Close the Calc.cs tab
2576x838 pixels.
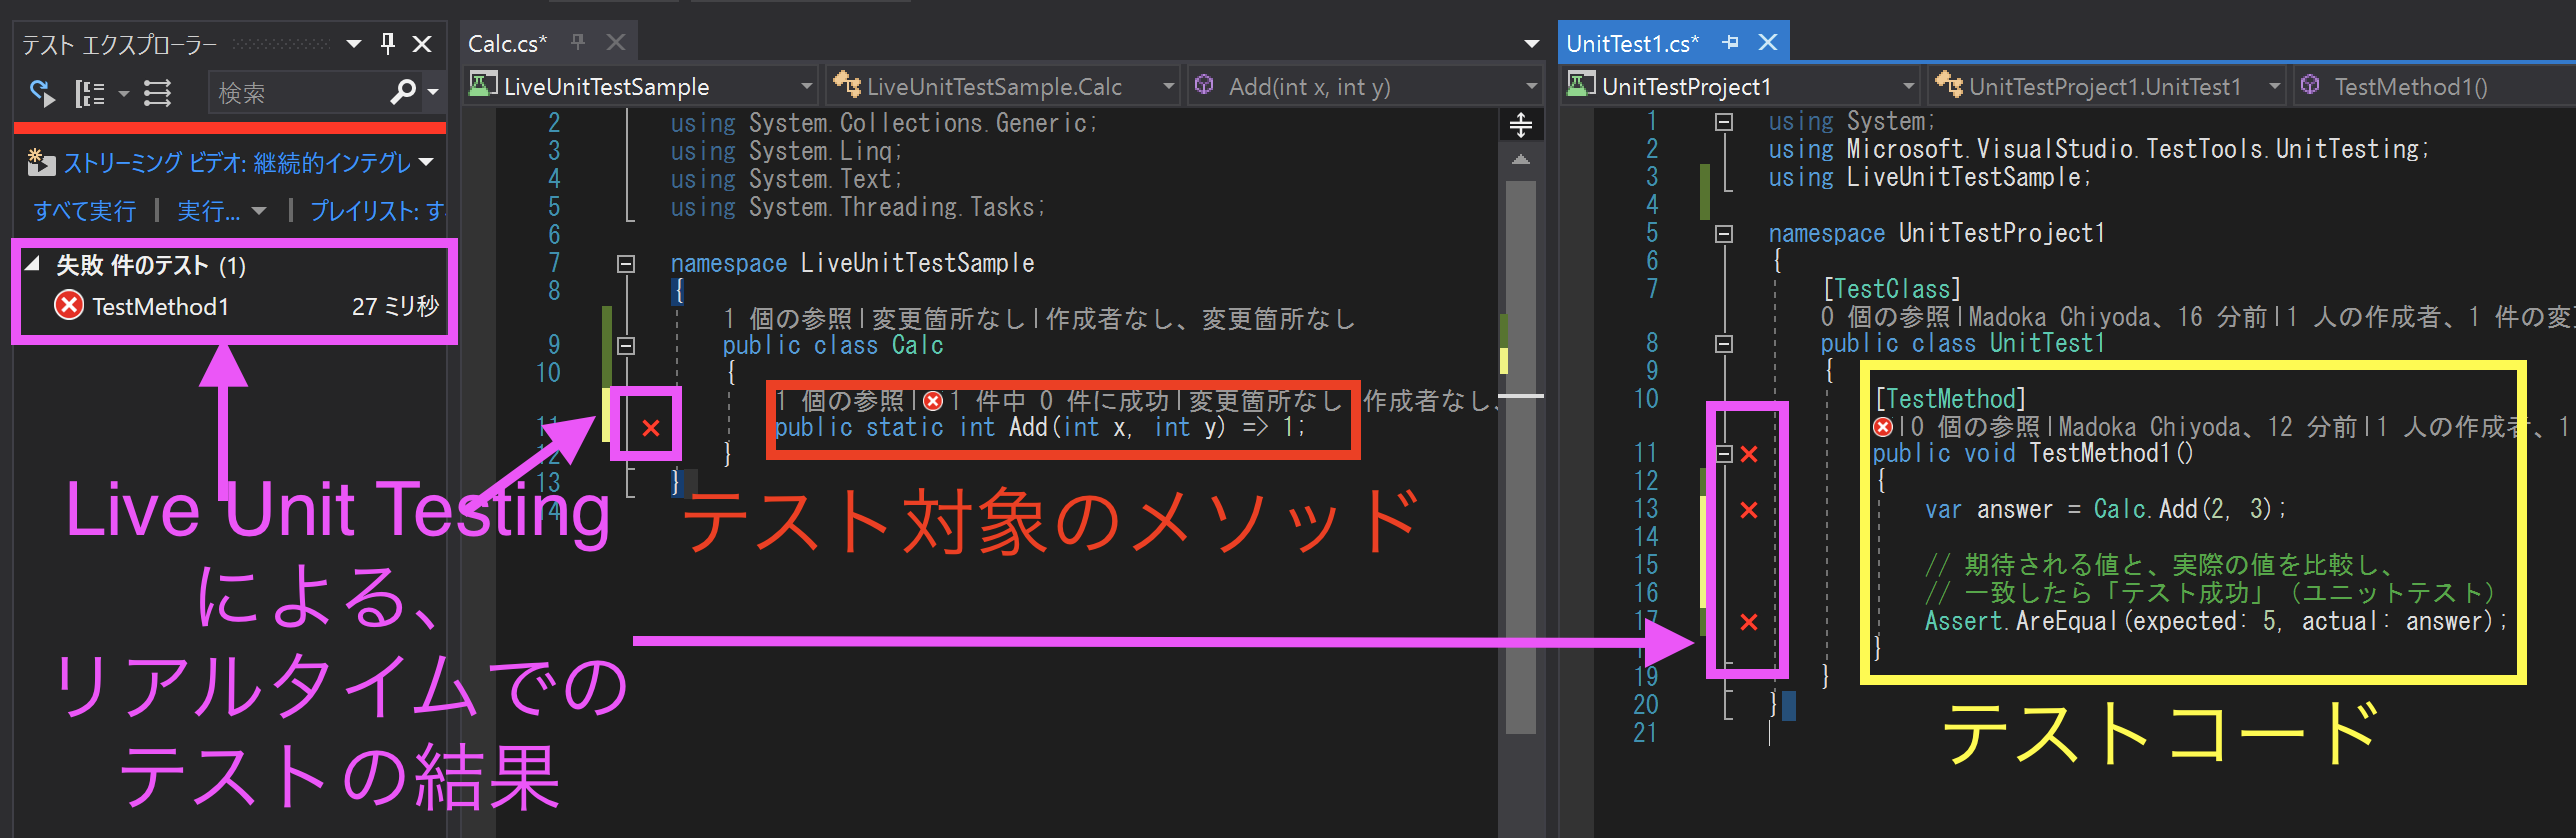616,42
